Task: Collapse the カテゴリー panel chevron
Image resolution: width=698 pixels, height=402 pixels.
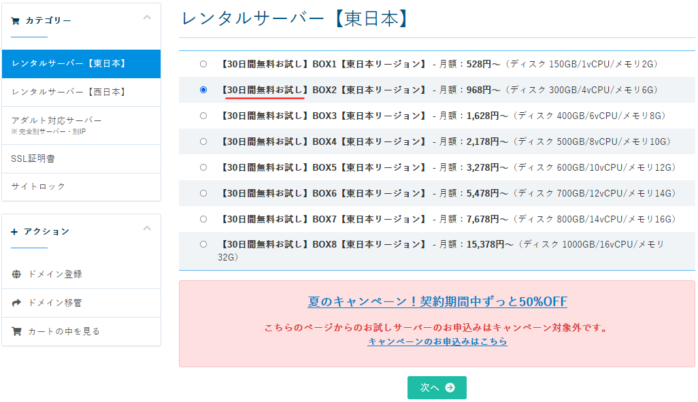Action: [147, 18]
